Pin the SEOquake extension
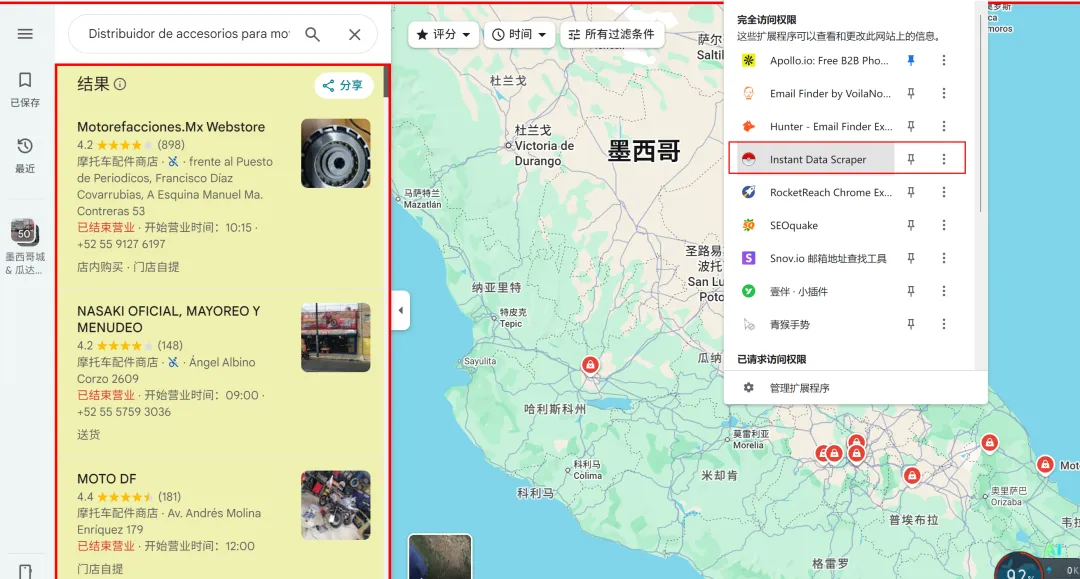Image resolution: width=1080 pixels, height=579 pixels. tap(911, 225)
